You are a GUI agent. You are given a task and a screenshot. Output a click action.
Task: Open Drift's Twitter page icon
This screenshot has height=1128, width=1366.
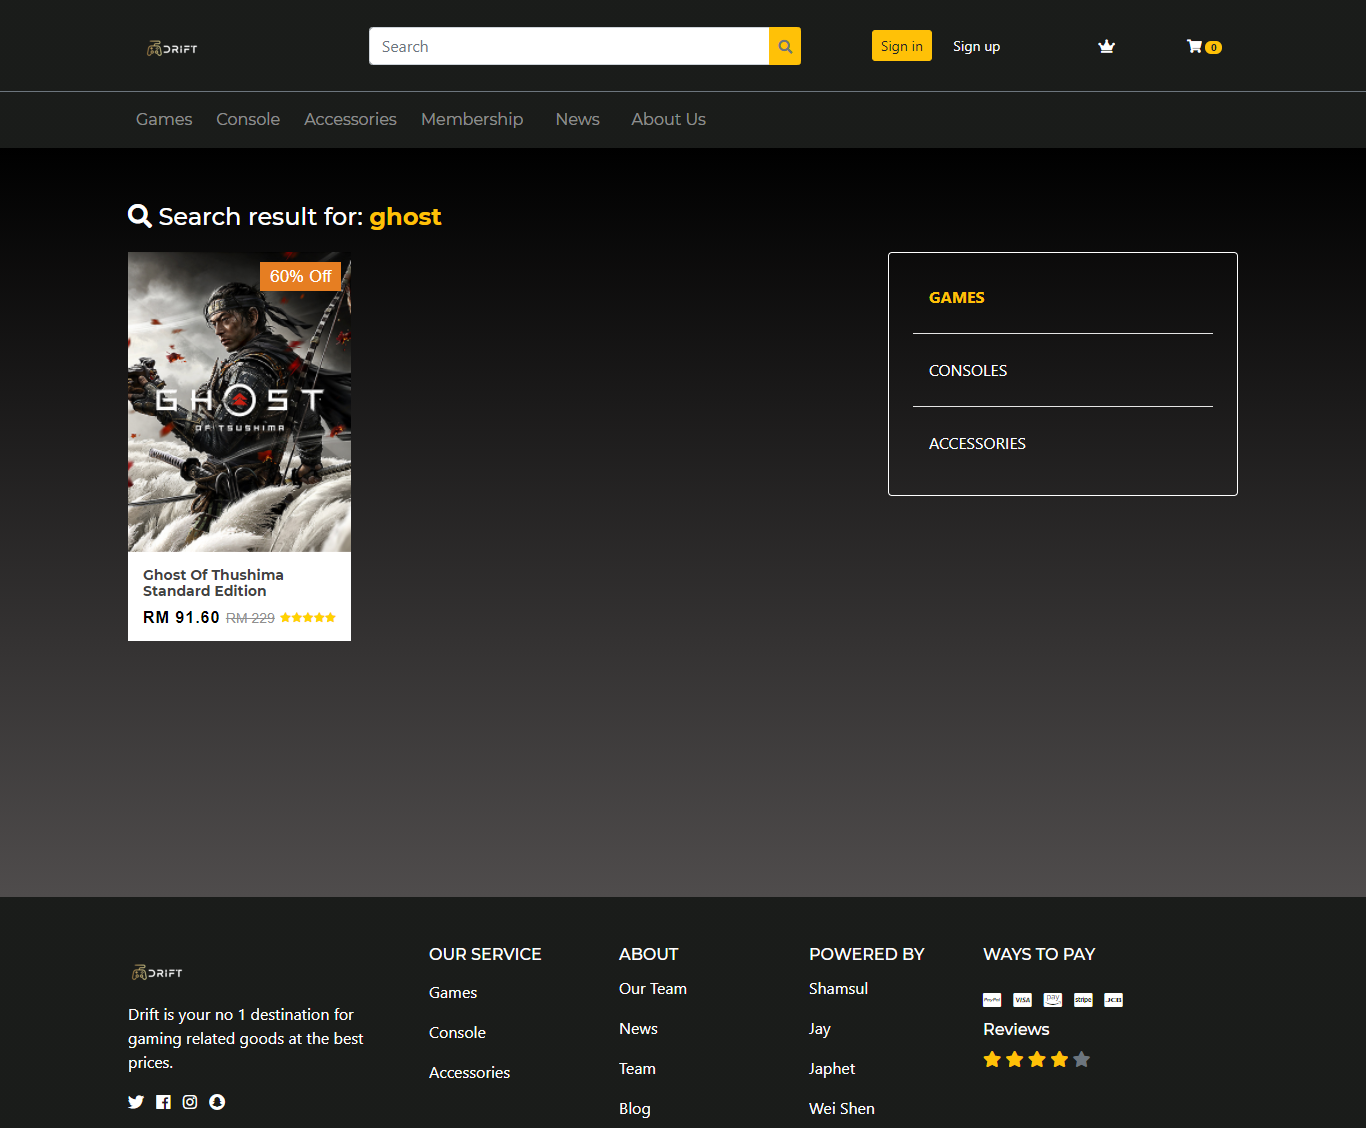[x=136, y=1102]
